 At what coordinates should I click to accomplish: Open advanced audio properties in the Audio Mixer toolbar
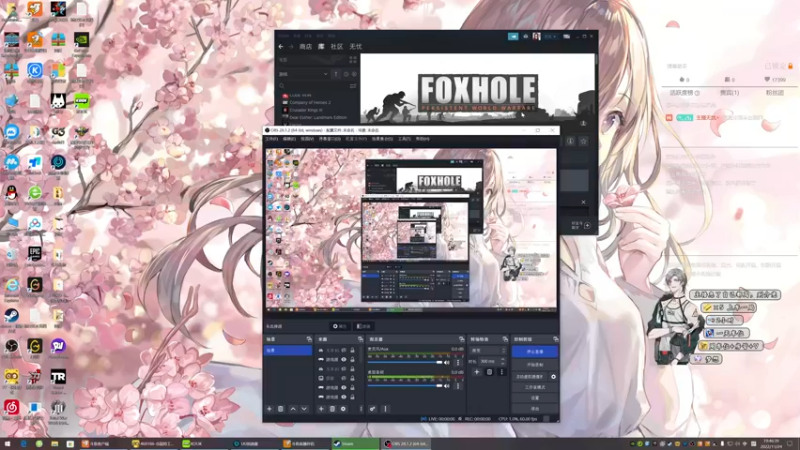372,409
